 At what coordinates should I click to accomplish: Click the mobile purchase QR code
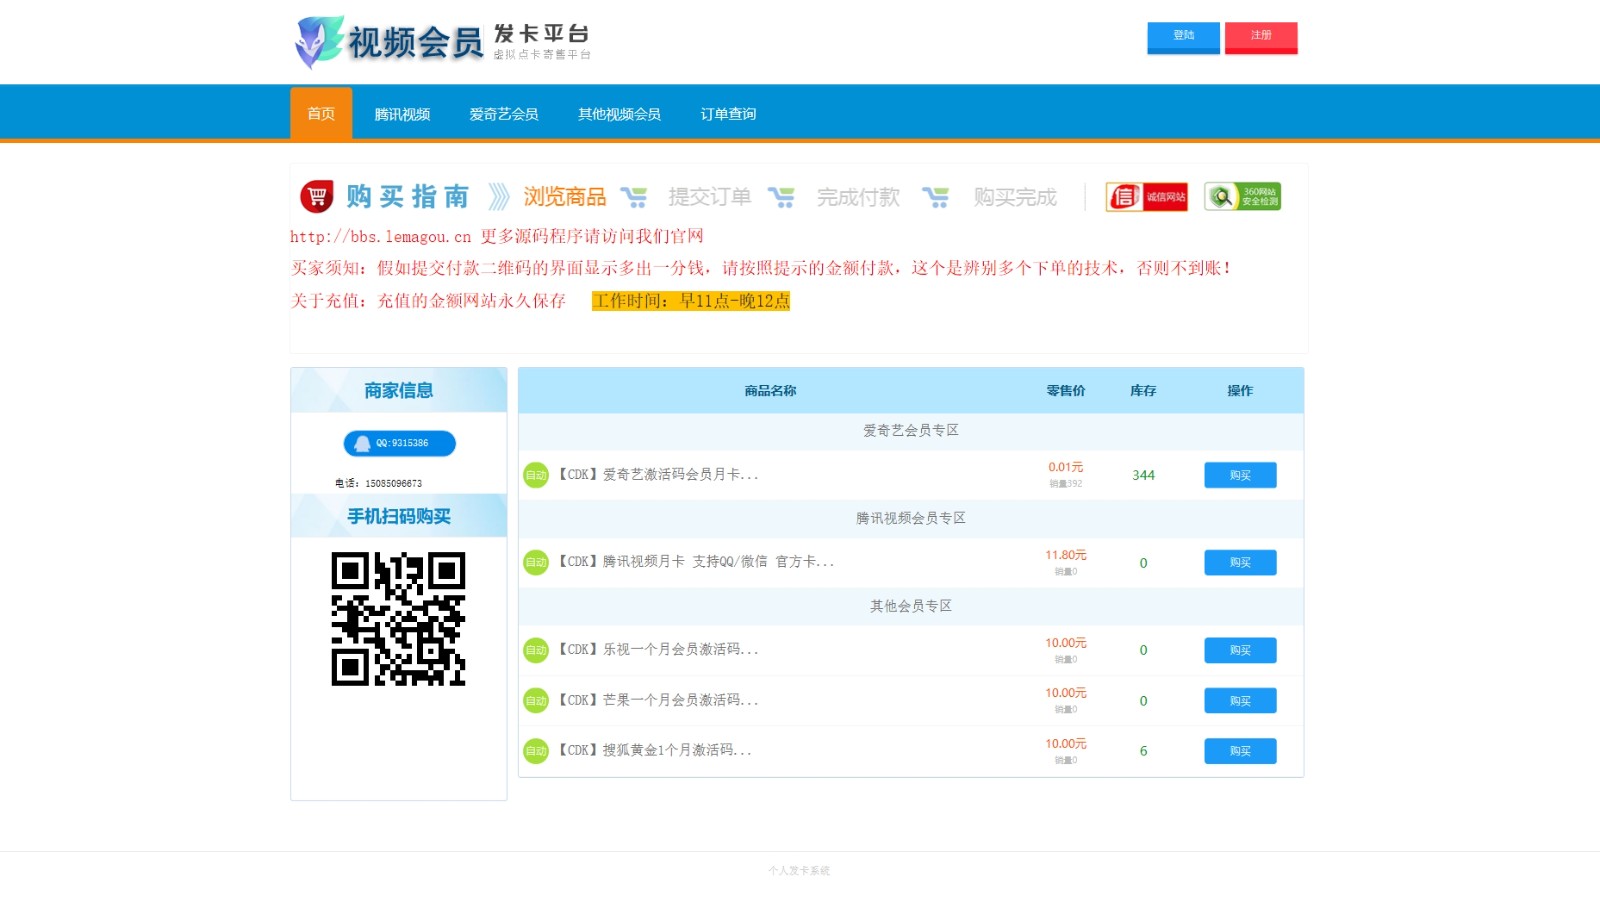point(398,619)
